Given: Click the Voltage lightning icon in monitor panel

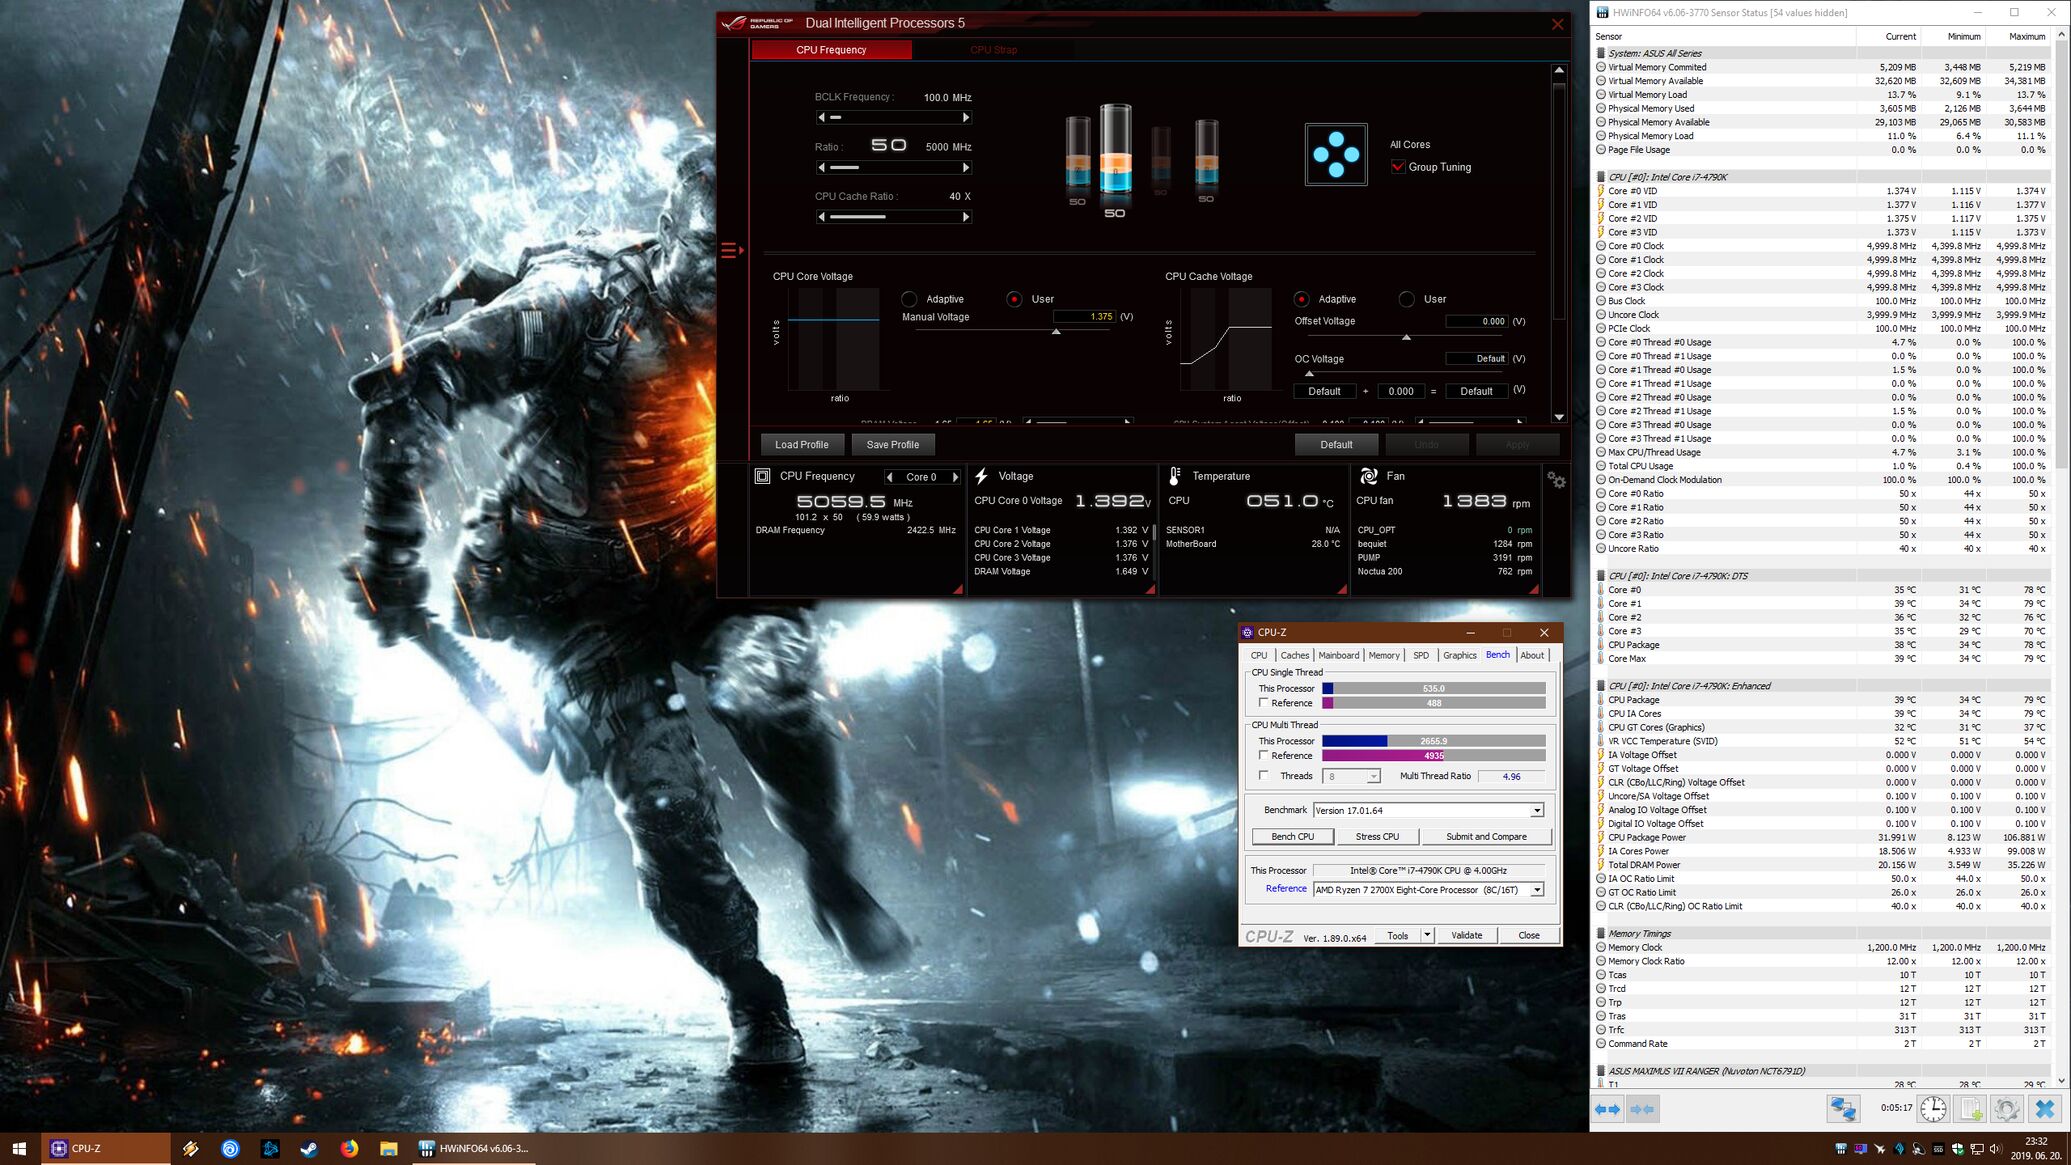Looking at the screenshot, I should [982, 476].
